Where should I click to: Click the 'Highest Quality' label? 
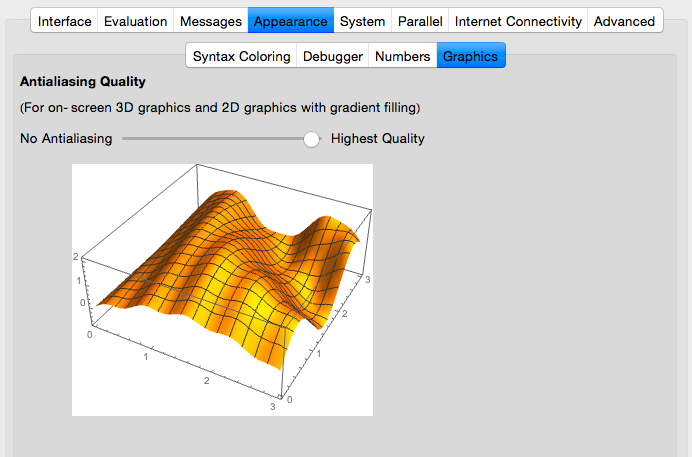[x=378, y=139]
